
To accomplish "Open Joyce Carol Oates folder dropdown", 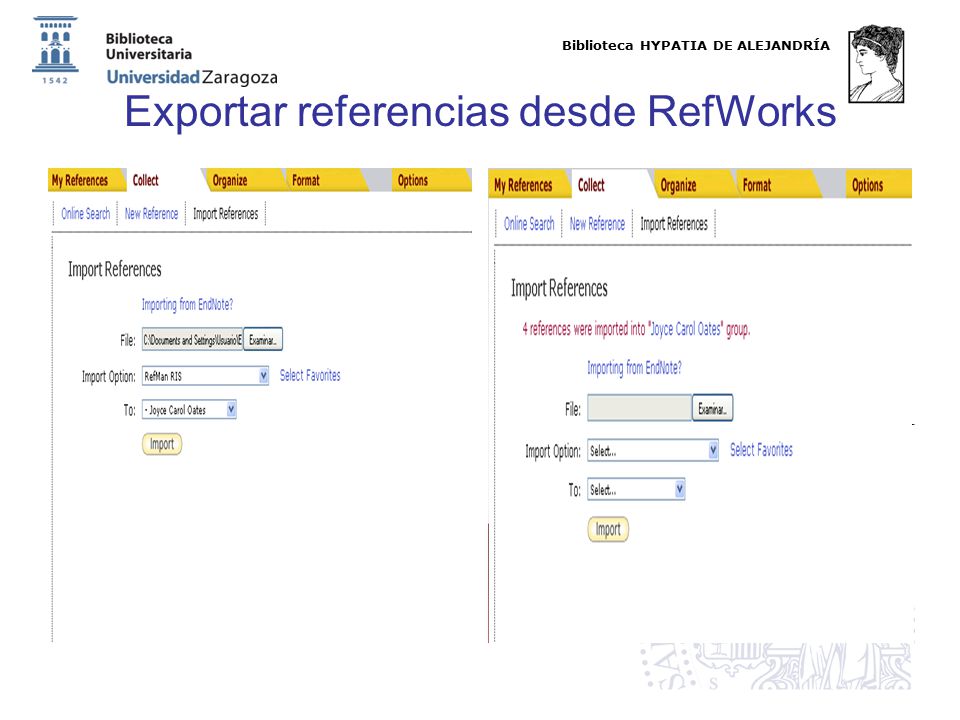I will pyautogui.click(x=189, y=410).
